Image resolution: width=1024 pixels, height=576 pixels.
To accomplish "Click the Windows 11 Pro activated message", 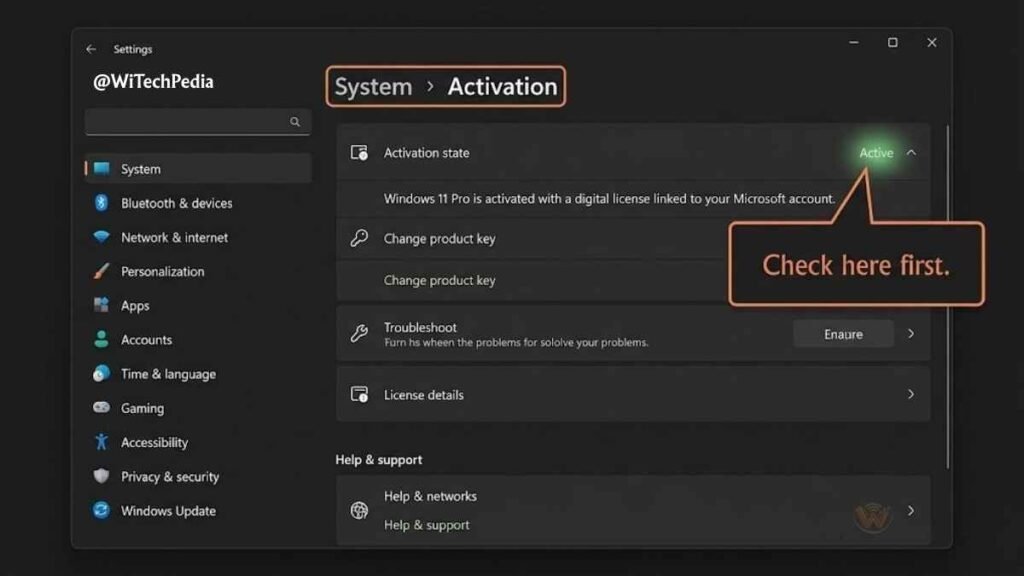I will coord(609,199).
